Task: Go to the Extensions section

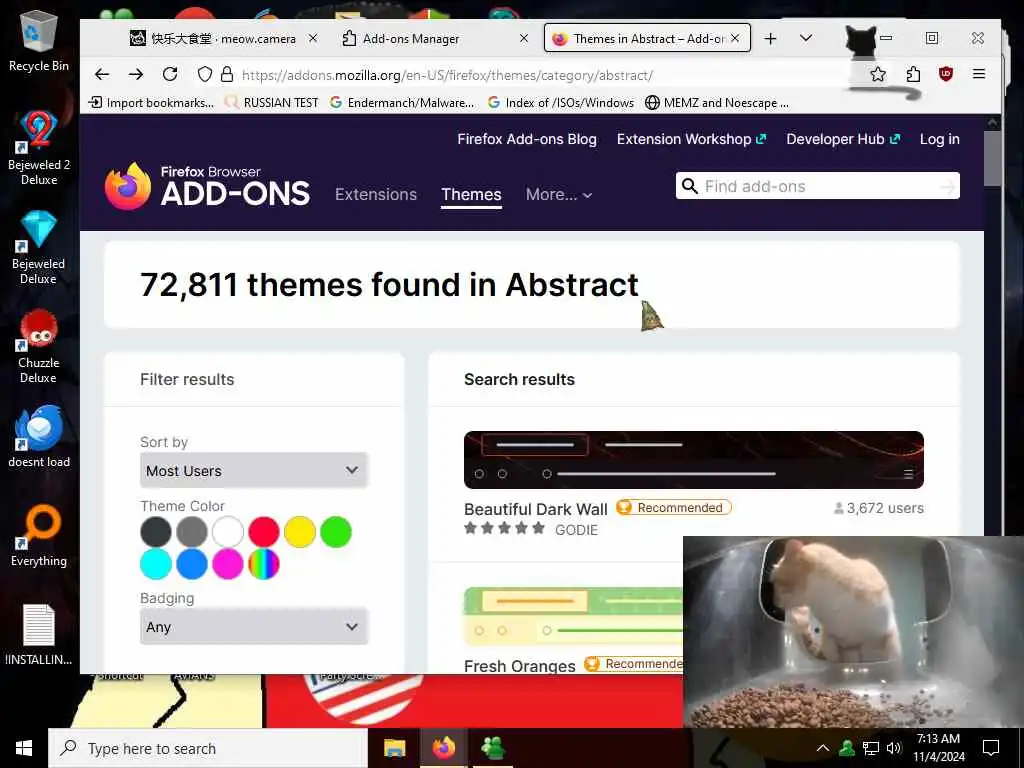Action: coord(376,195)
